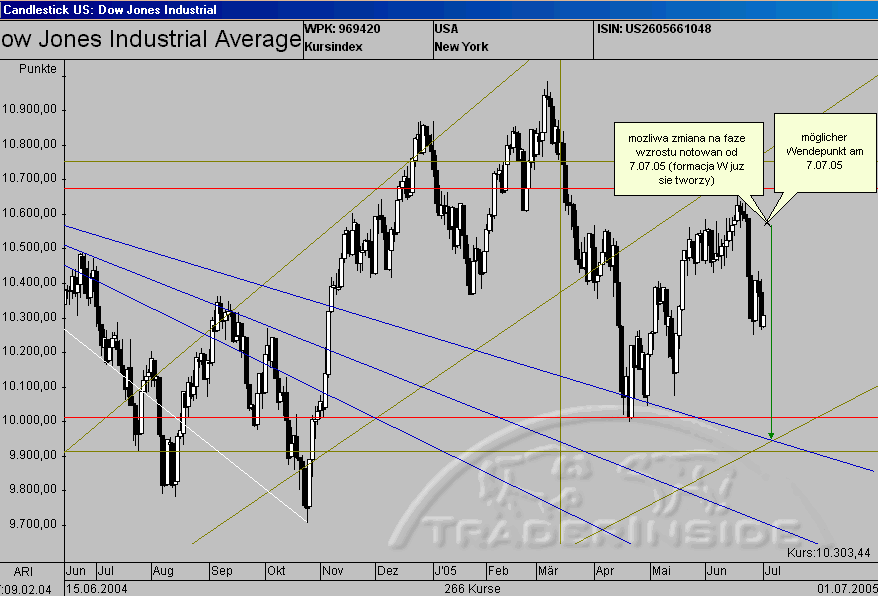Screen dimensions: 878x596
Task: Click the 'Aug' month marker
Action: tap(163, 571)
